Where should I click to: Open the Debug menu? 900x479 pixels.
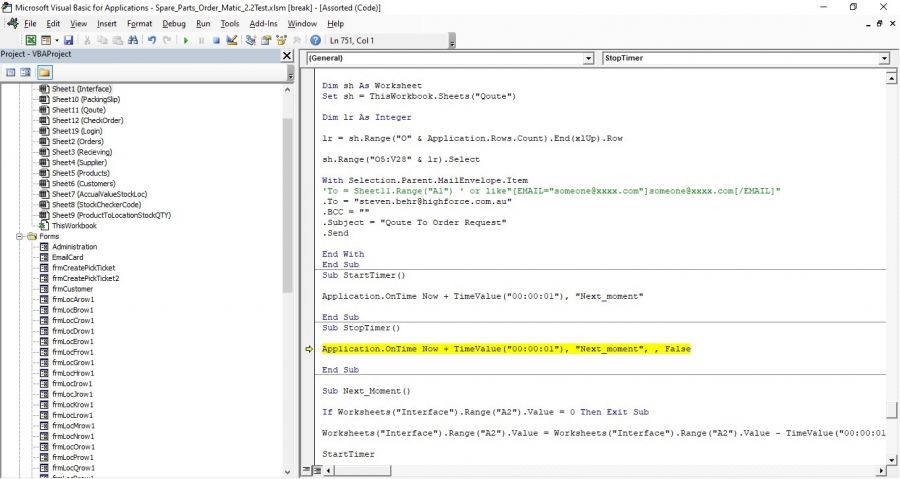click(174, 24)
